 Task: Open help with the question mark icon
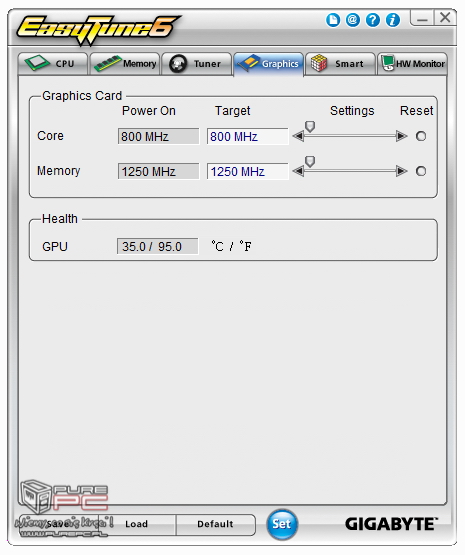[373, 20]
